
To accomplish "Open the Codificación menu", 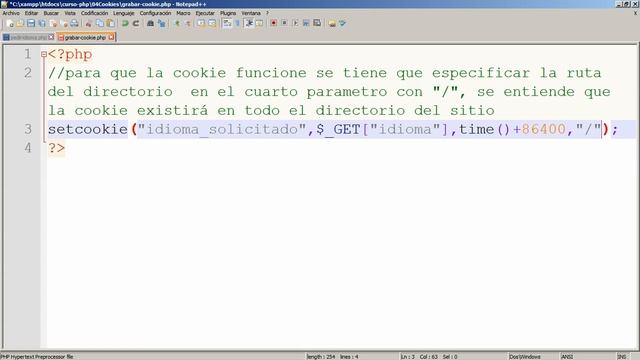I will (x=94, y=13).
